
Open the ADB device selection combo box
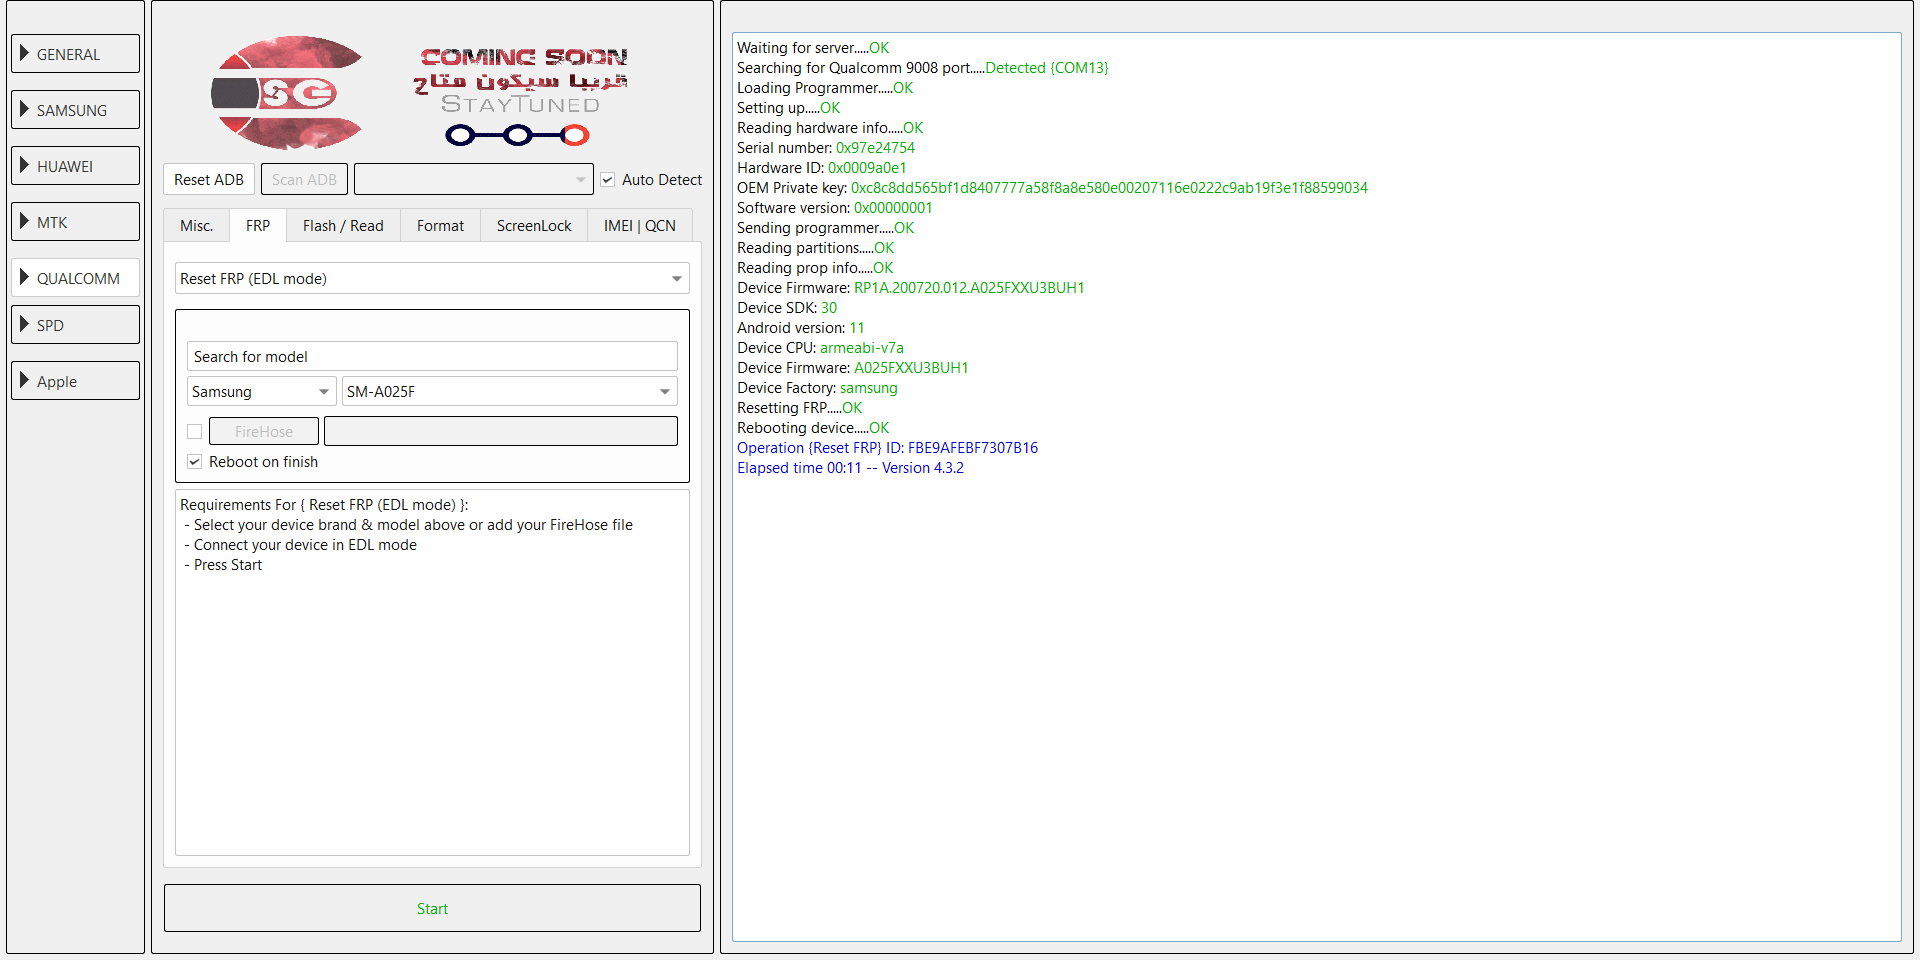point(474,179)
